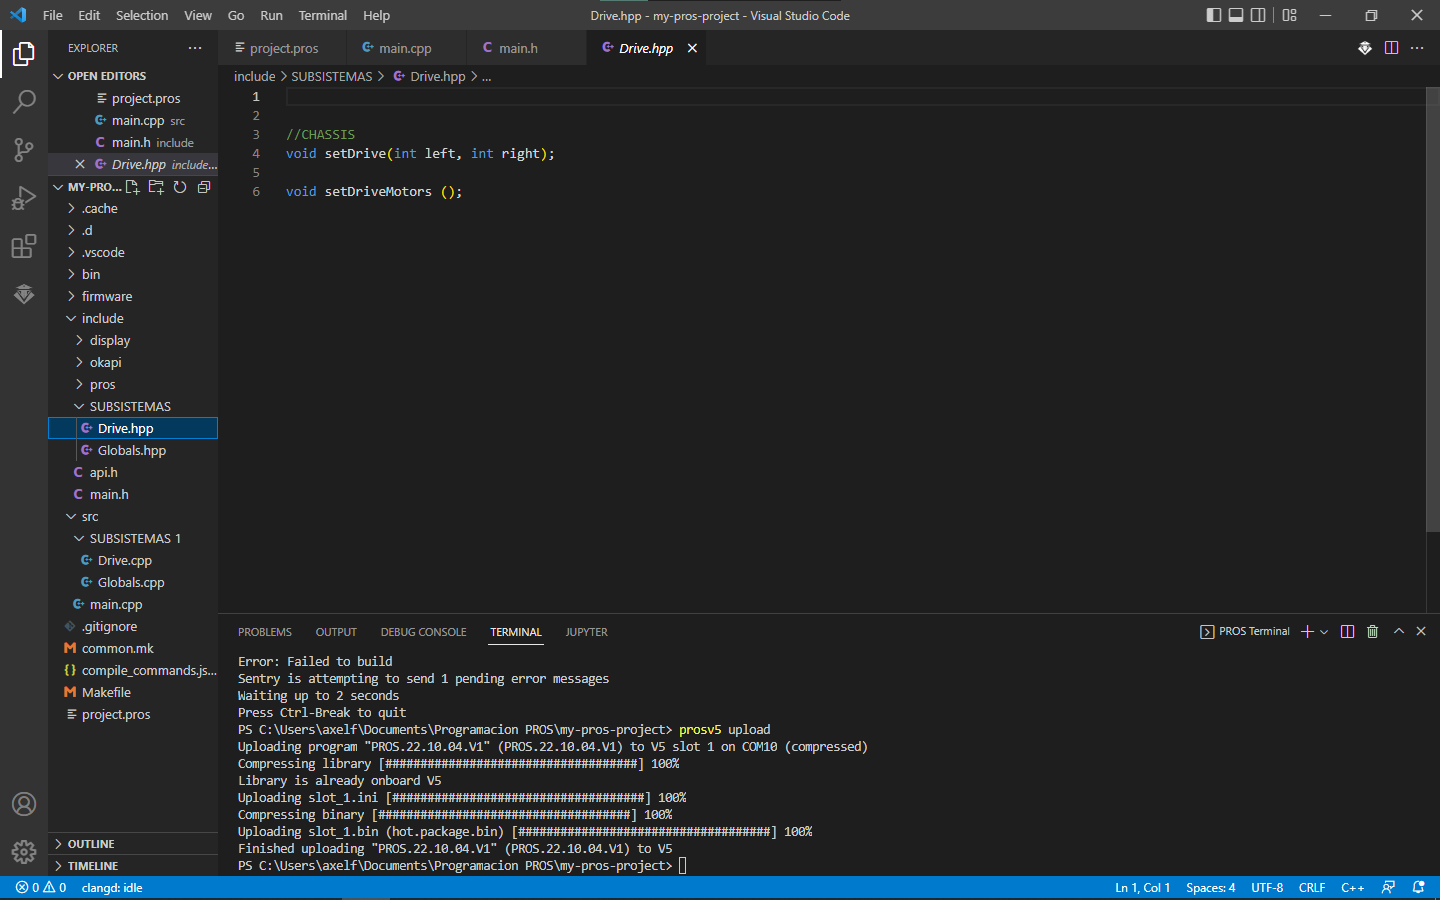Open the Terminal menu
The image size is (1440, 900).
click(x=322, y=15)
